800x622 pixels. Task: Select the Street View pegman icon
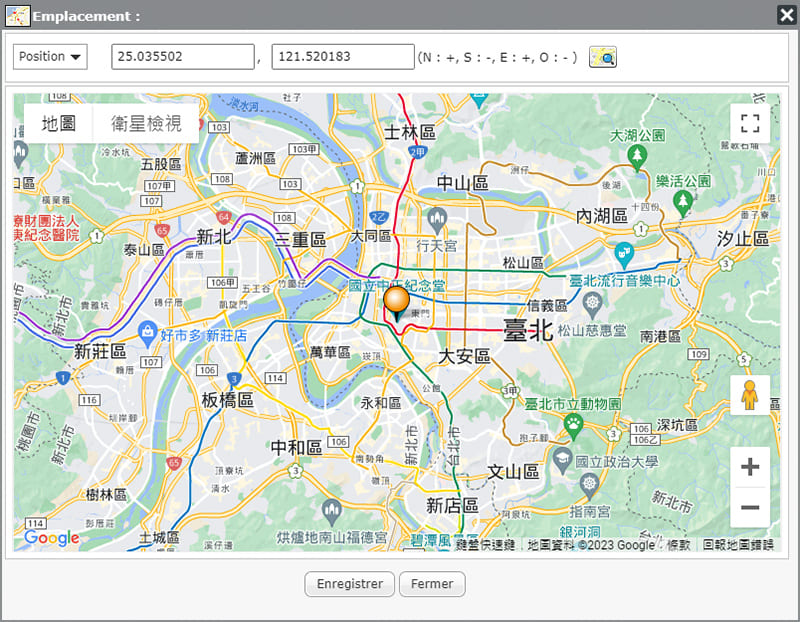pyautogui.click(x=749, y=395)
